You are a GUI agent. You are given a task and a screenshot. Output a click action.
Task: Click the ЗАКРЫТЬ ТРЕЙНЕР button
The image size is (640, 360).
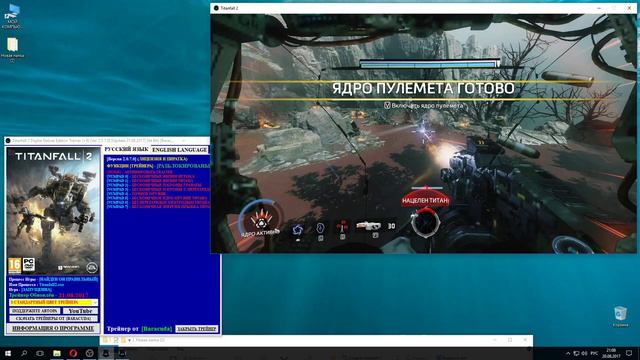tap(197, 329)
